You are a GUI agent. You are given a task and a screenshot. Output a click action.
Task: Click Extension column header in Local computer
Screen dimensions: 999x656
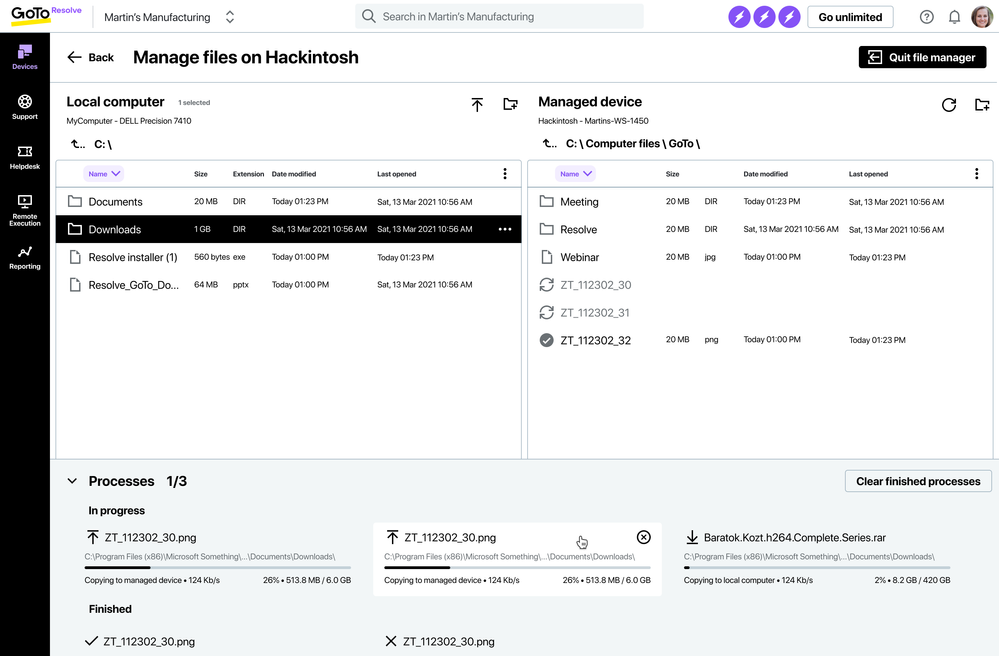tap(248, 174)
